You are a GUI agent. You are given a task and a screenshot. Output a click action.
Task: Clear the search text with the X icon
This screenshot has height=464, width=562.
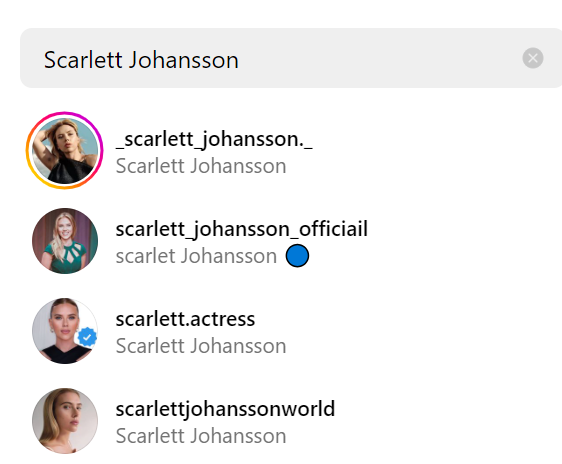pos(533,58)
